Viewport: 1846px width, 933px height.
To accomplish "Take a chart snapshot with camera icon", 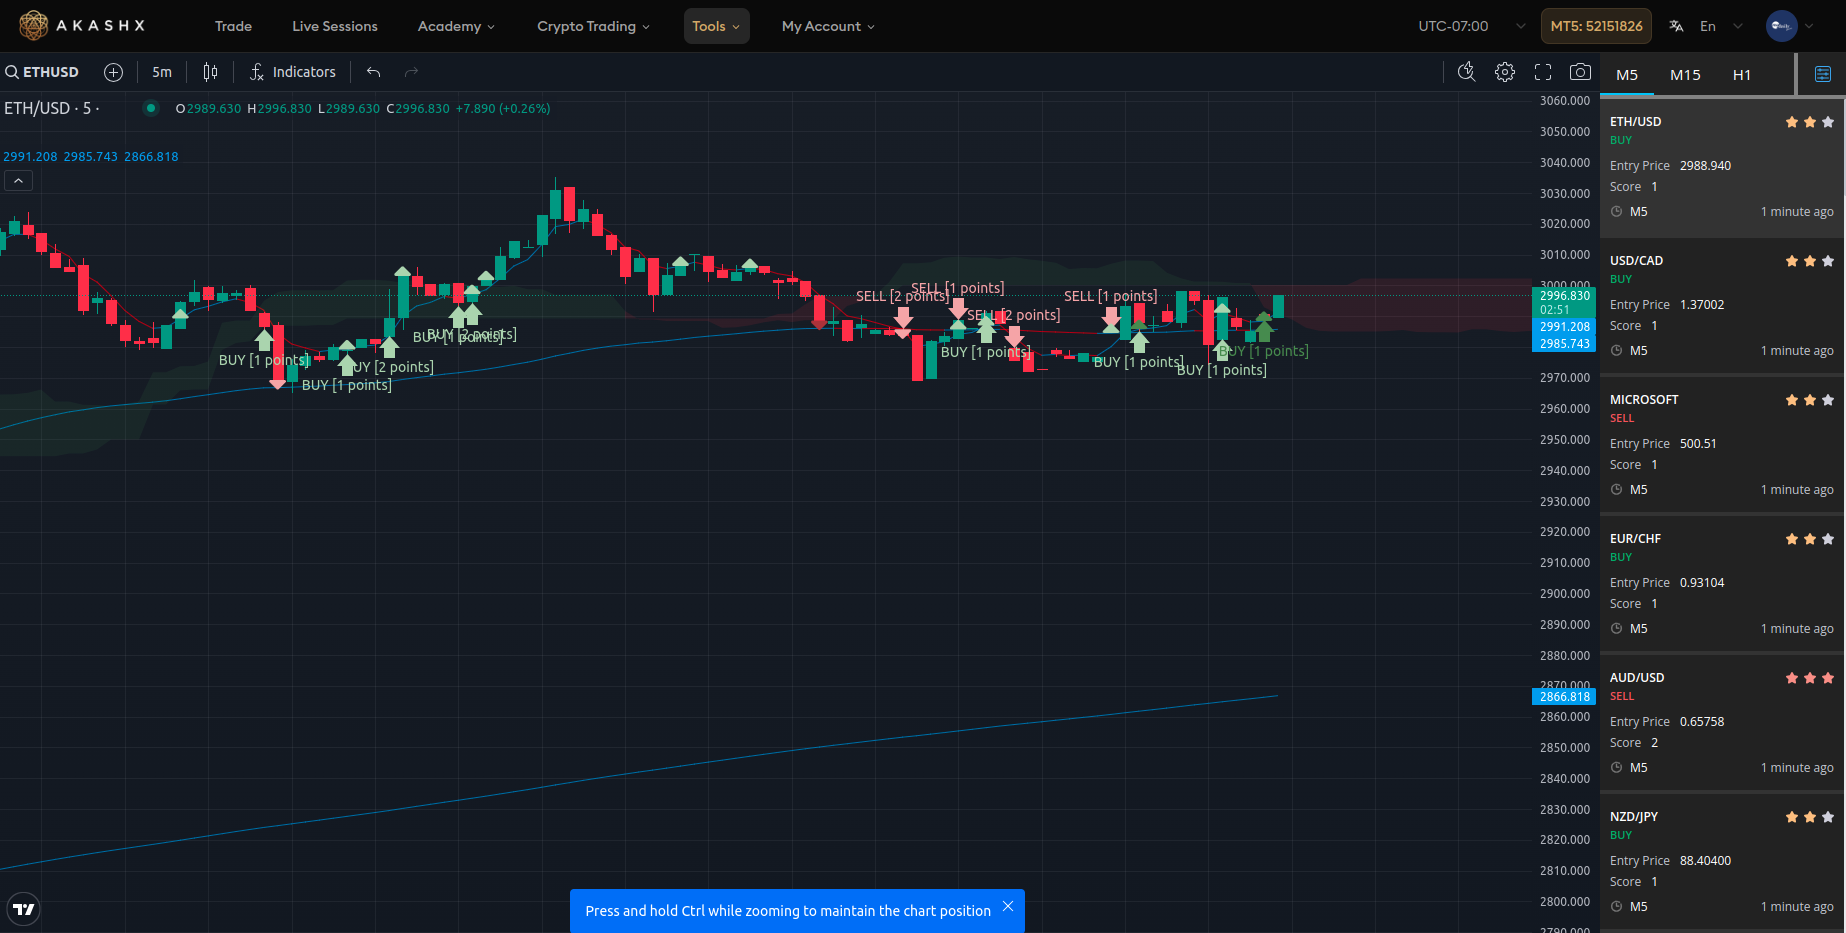I will [1580, 72].
